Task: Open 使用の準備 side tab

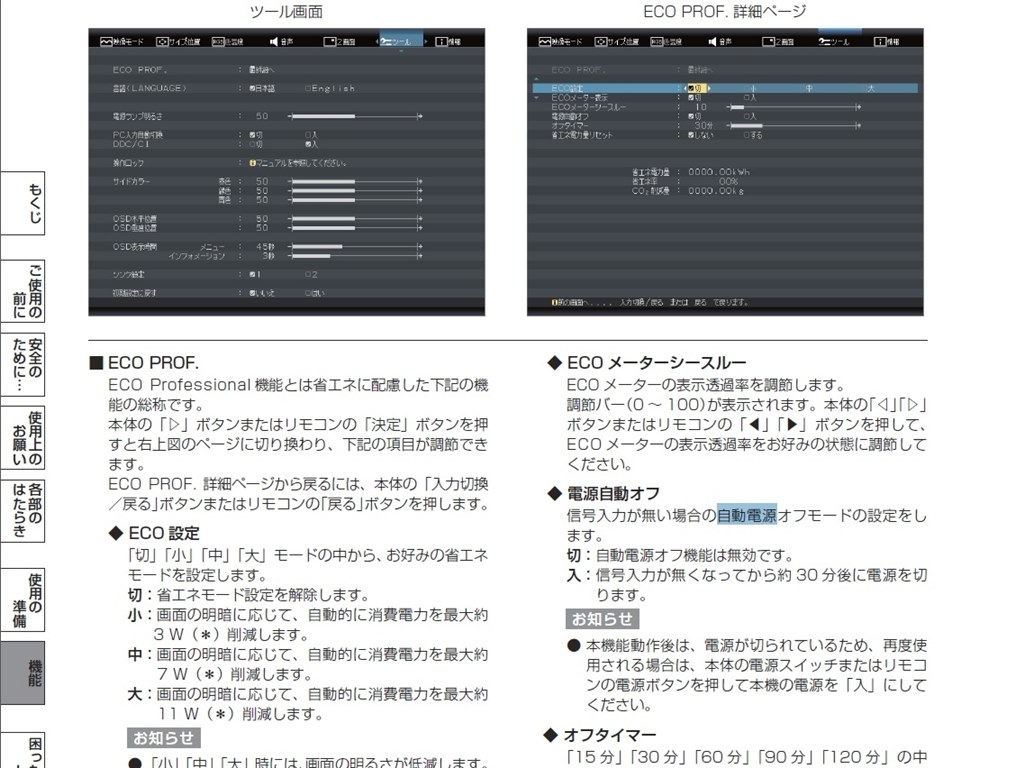Action: tap(23, 600)
